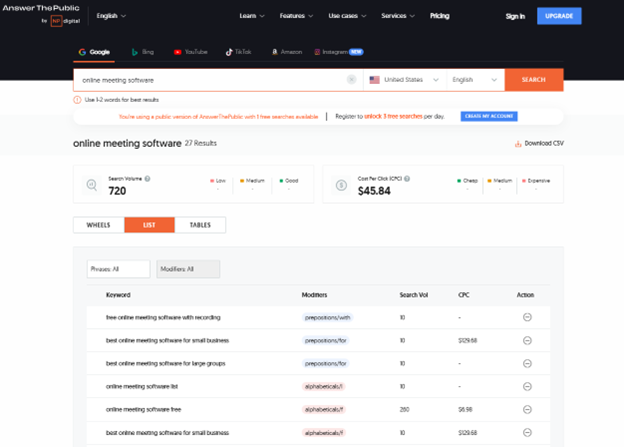Expand the Features menu

tap(296, 16)
